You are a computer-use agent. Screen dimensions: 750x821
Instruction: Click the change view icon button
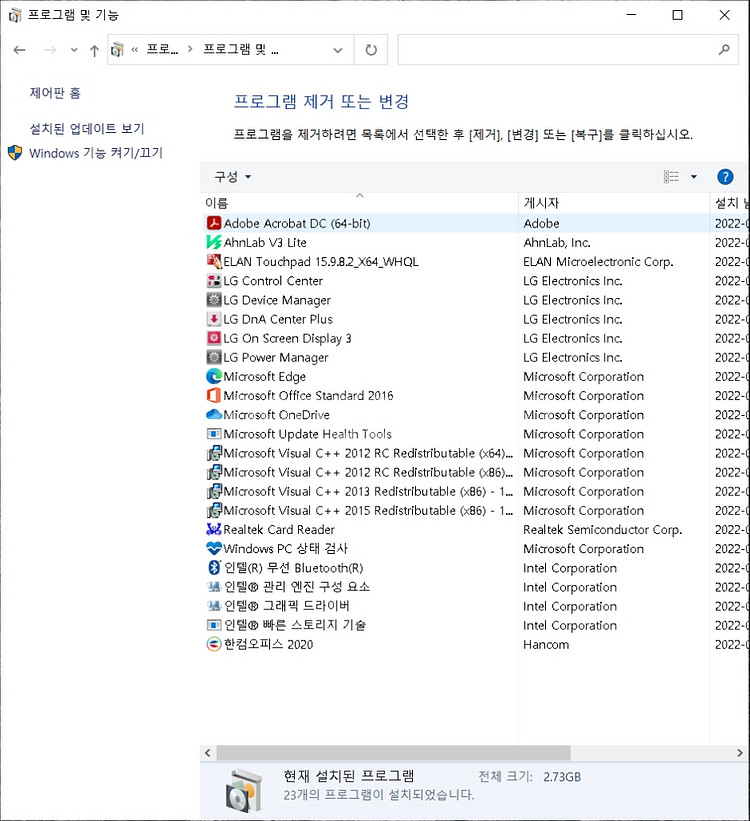click(671, 177)
